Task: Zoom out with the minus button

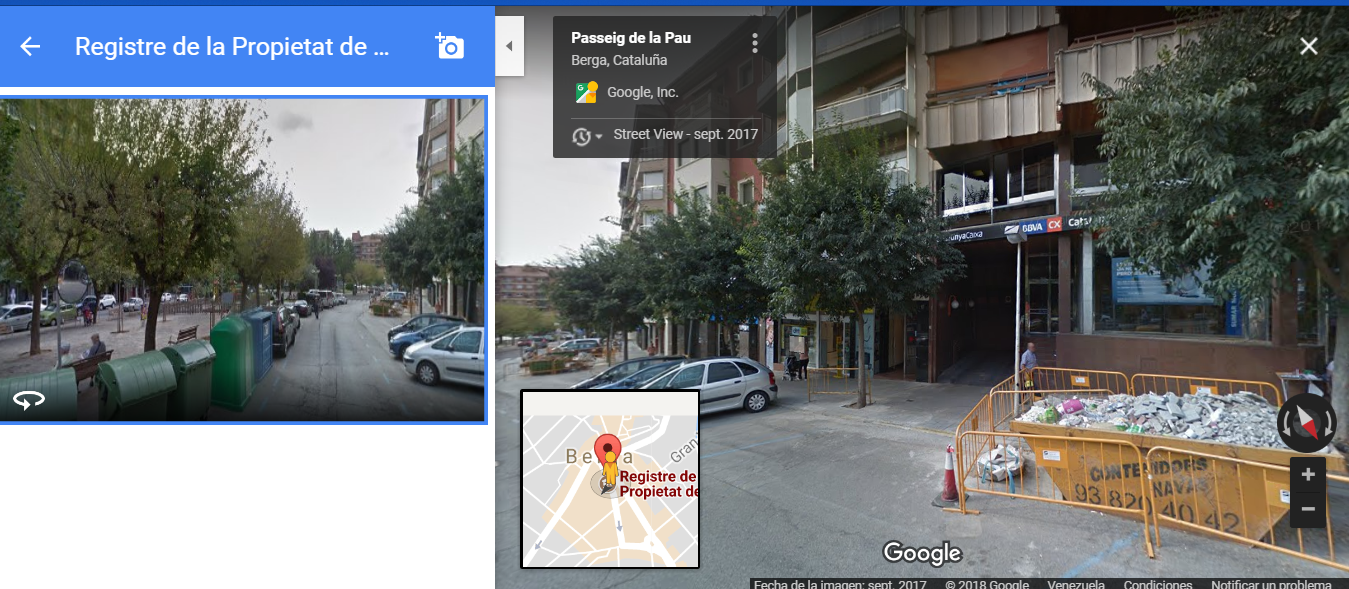Action: (1308, 509)
